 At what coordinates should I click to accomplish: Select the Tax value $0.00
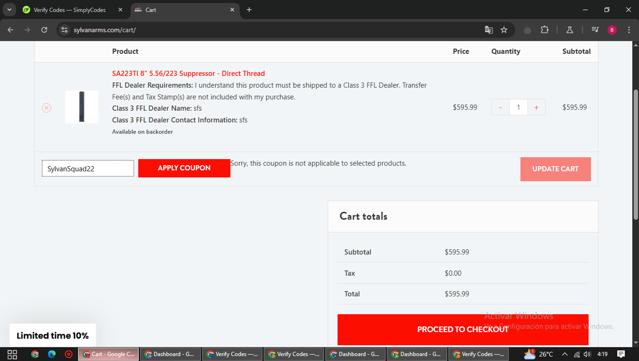[x=453, y=273]
